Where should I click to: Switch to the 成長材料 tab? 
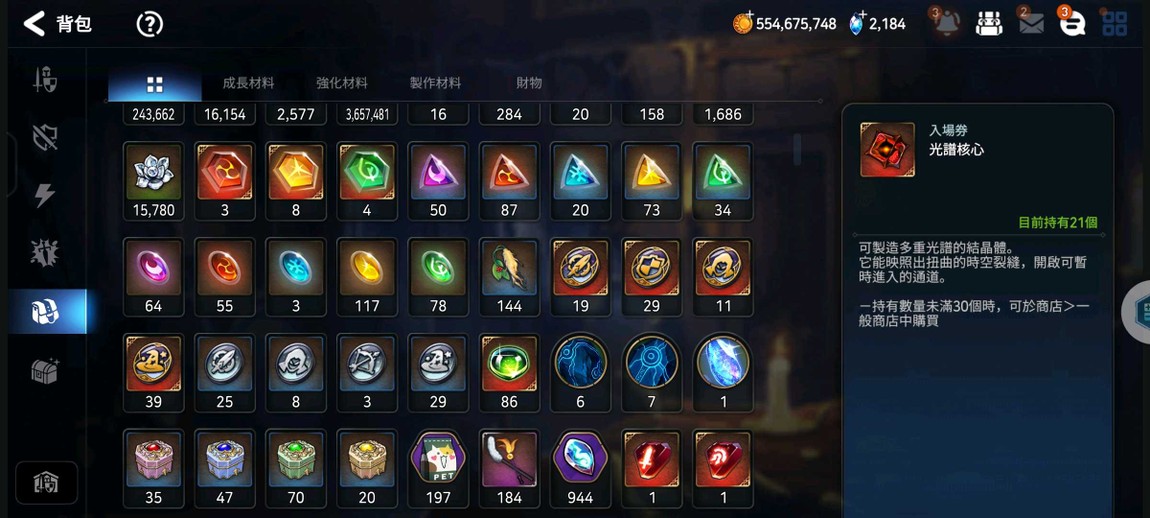click(248, 83)
